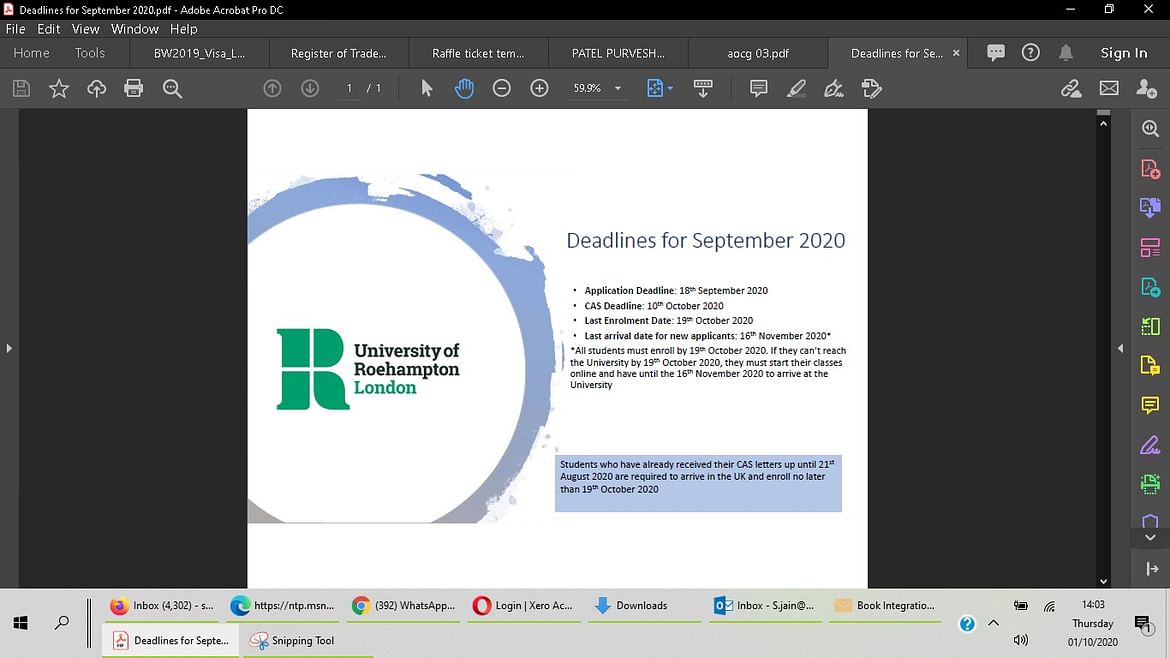Switch to the Home tab
The width and height of the screenshot is (1170, 658).
pyautogui.click(x=31, y=53)
